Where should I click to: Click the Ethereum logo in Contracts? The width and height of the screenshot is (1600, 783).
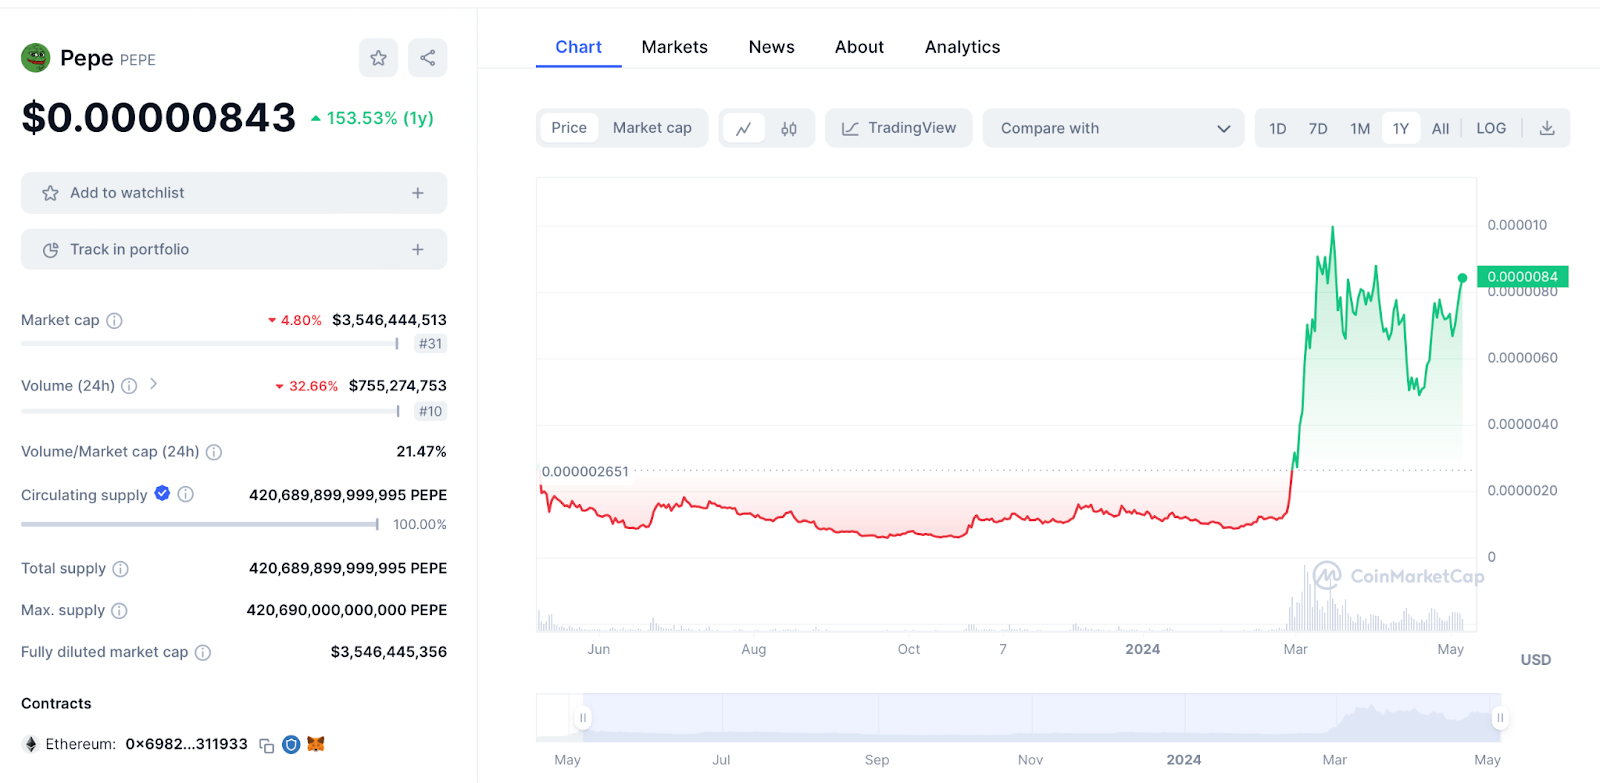tap(30, 744)
